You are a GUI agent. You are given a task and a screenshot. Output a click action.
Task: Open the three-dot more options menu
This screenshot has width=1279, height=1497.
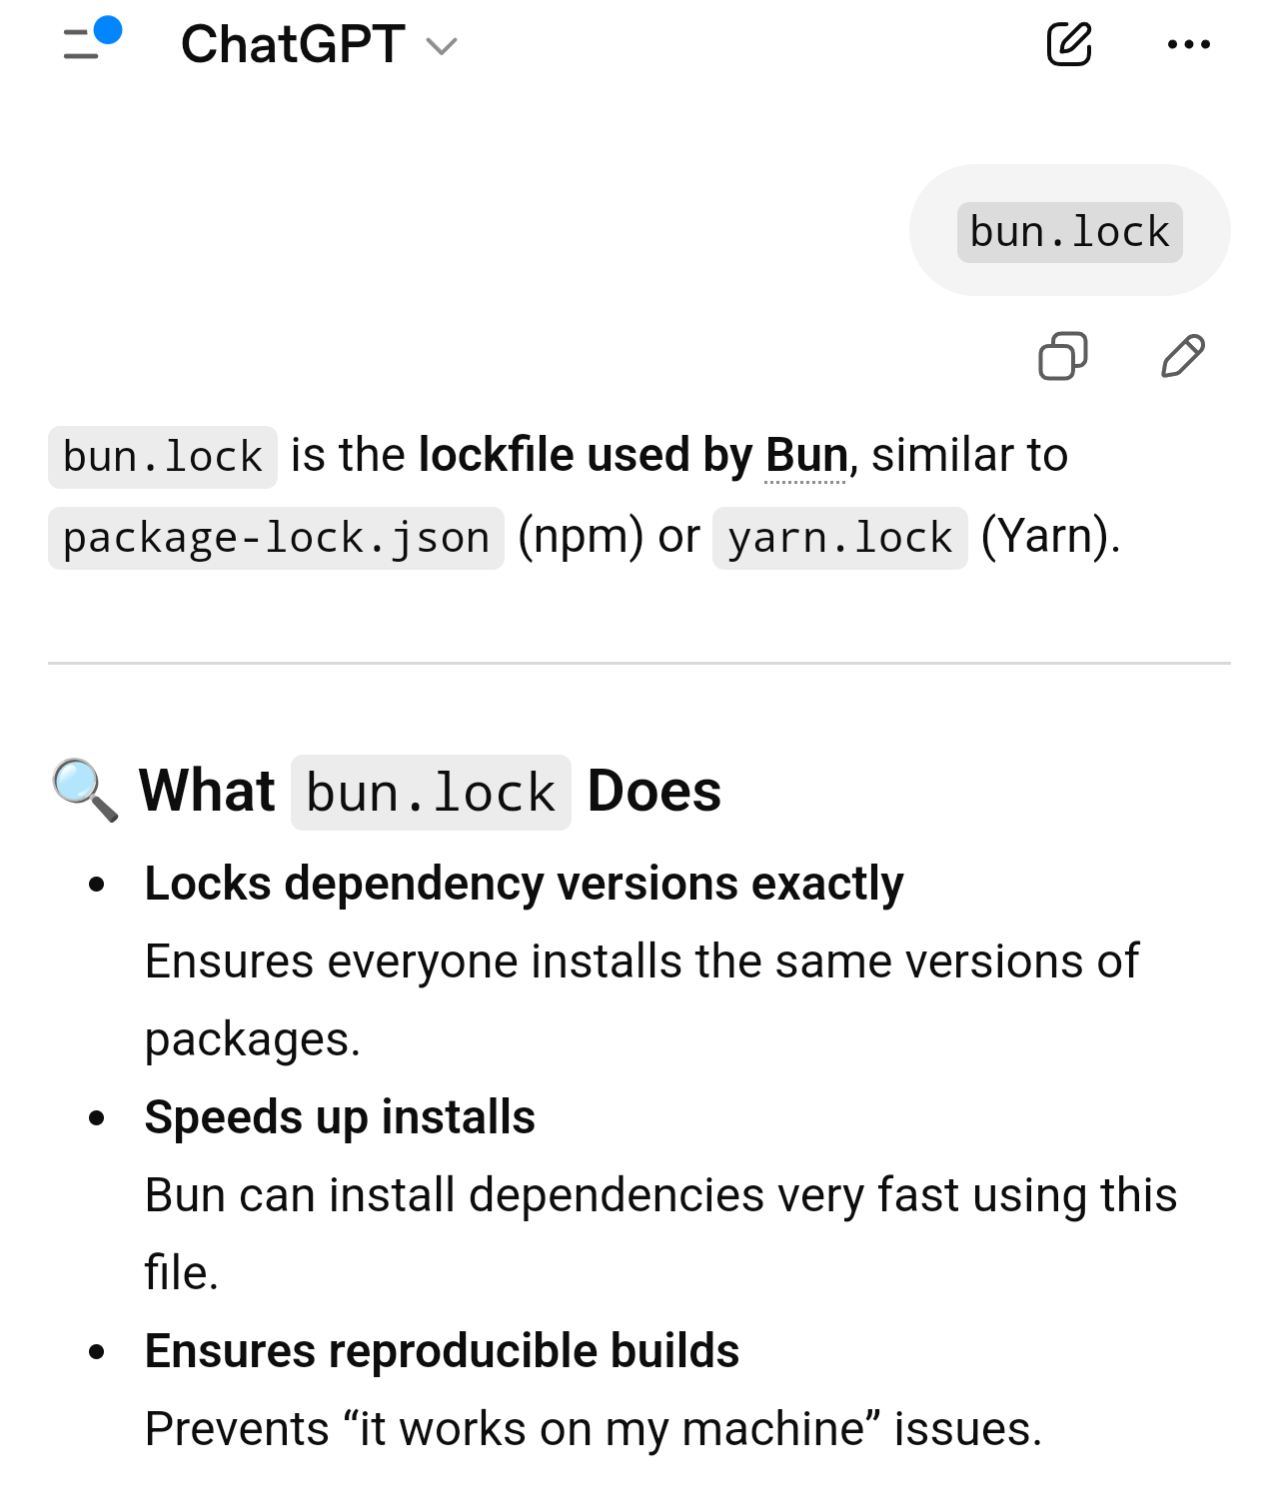(1188, 44)
